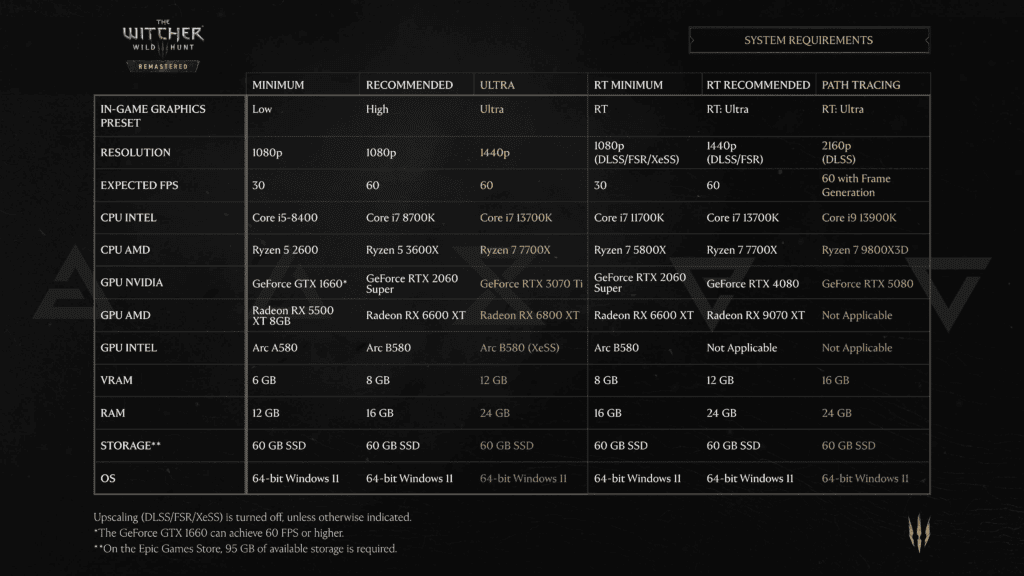1024x576 pixels.
Task: Click the Arc B580 (XeSS) cell
Action: 520,348
